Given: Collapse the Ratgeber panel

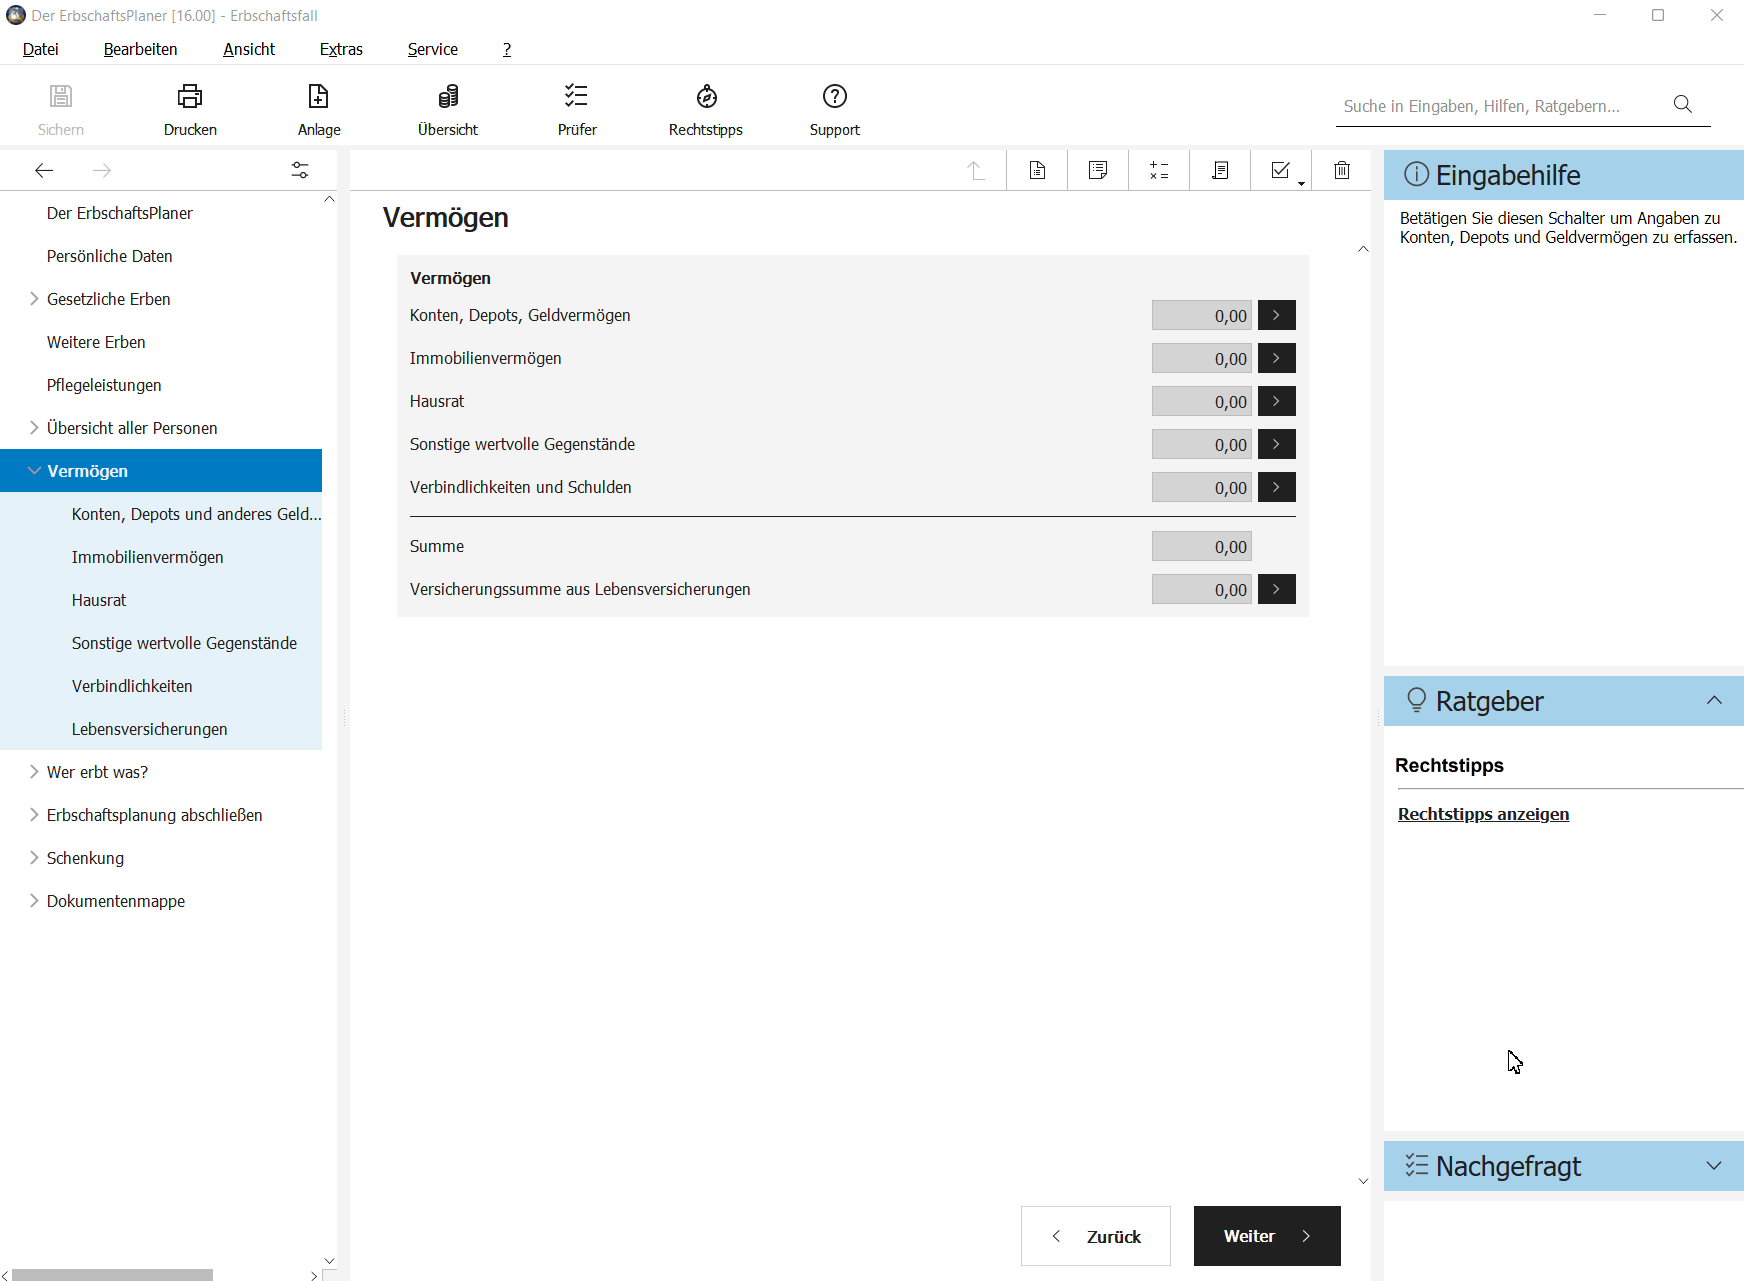Looking at the screenshot, I should (1714, 701).
